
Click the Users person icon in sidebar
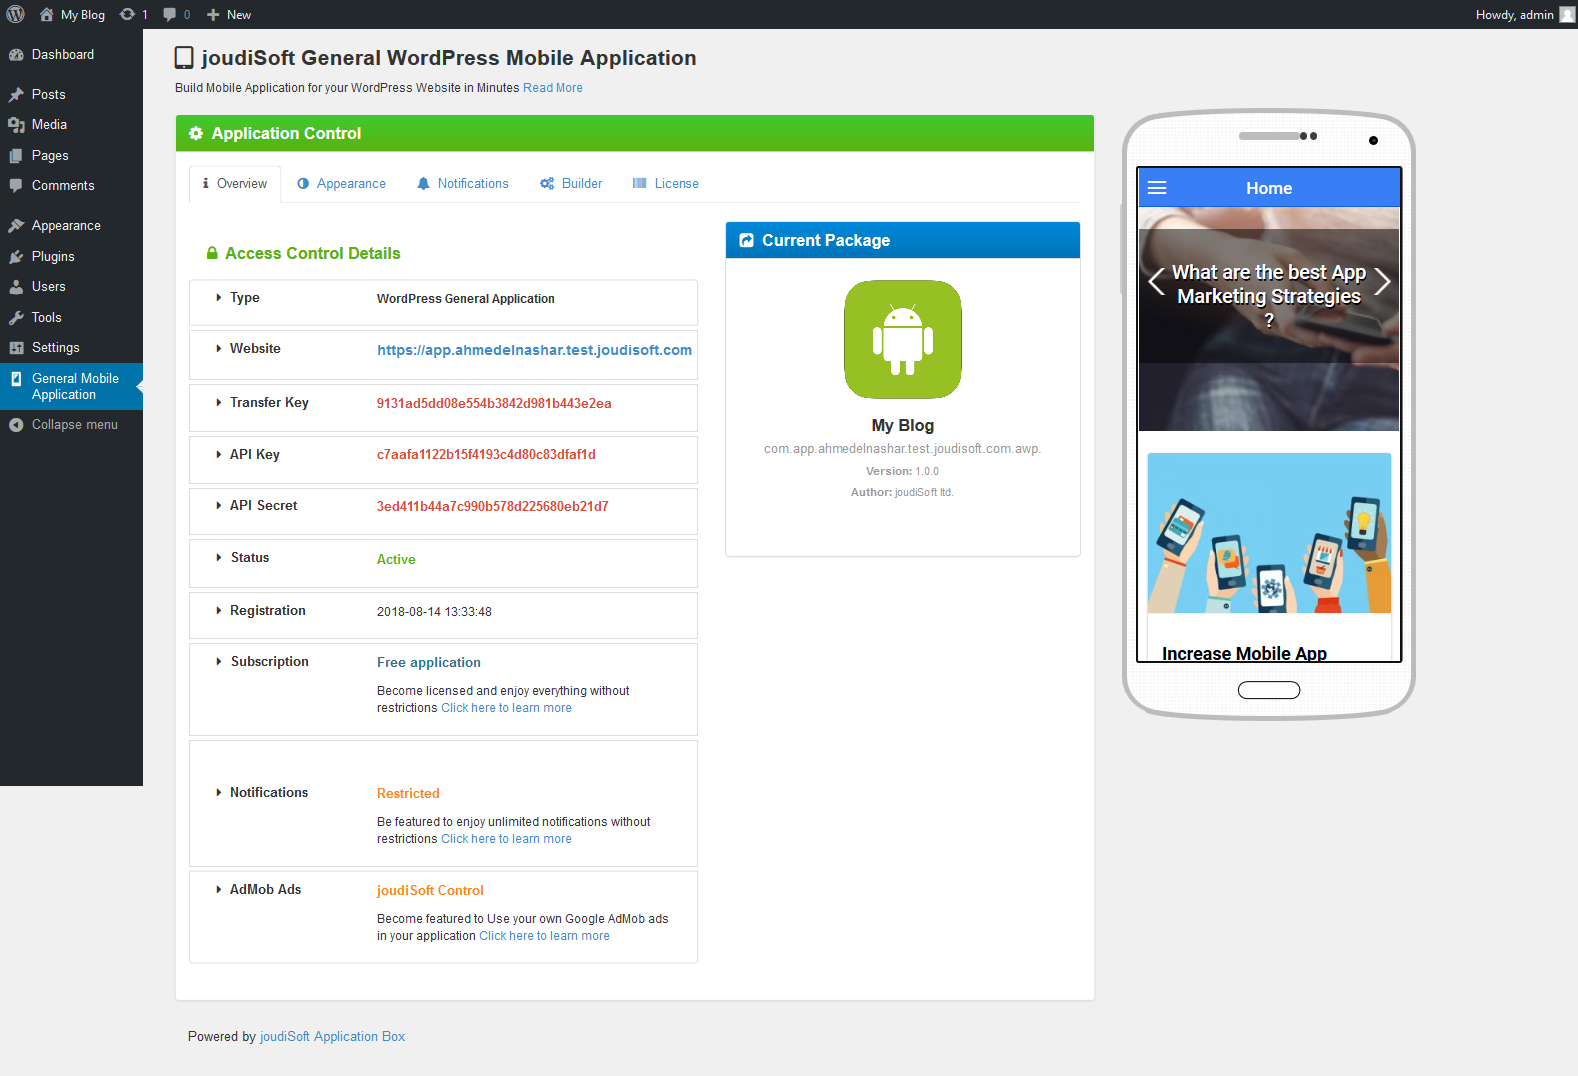pos(16,287)
